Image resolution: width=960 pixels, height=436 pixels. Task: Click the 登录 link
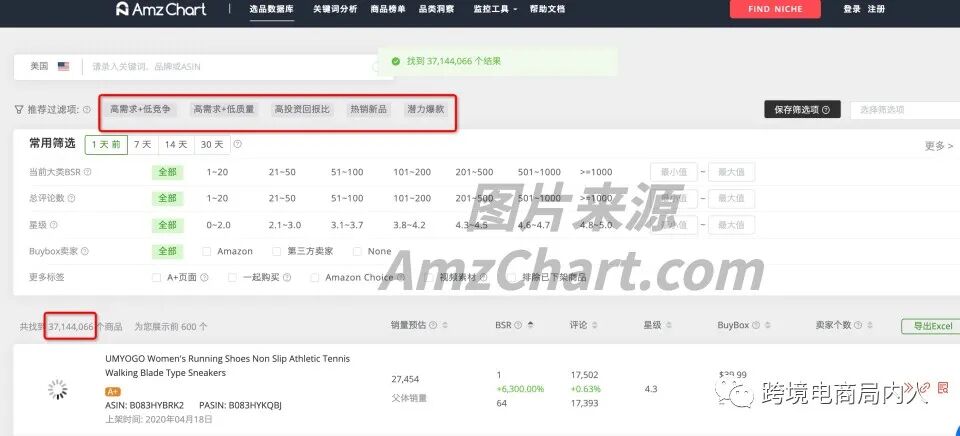852,9
